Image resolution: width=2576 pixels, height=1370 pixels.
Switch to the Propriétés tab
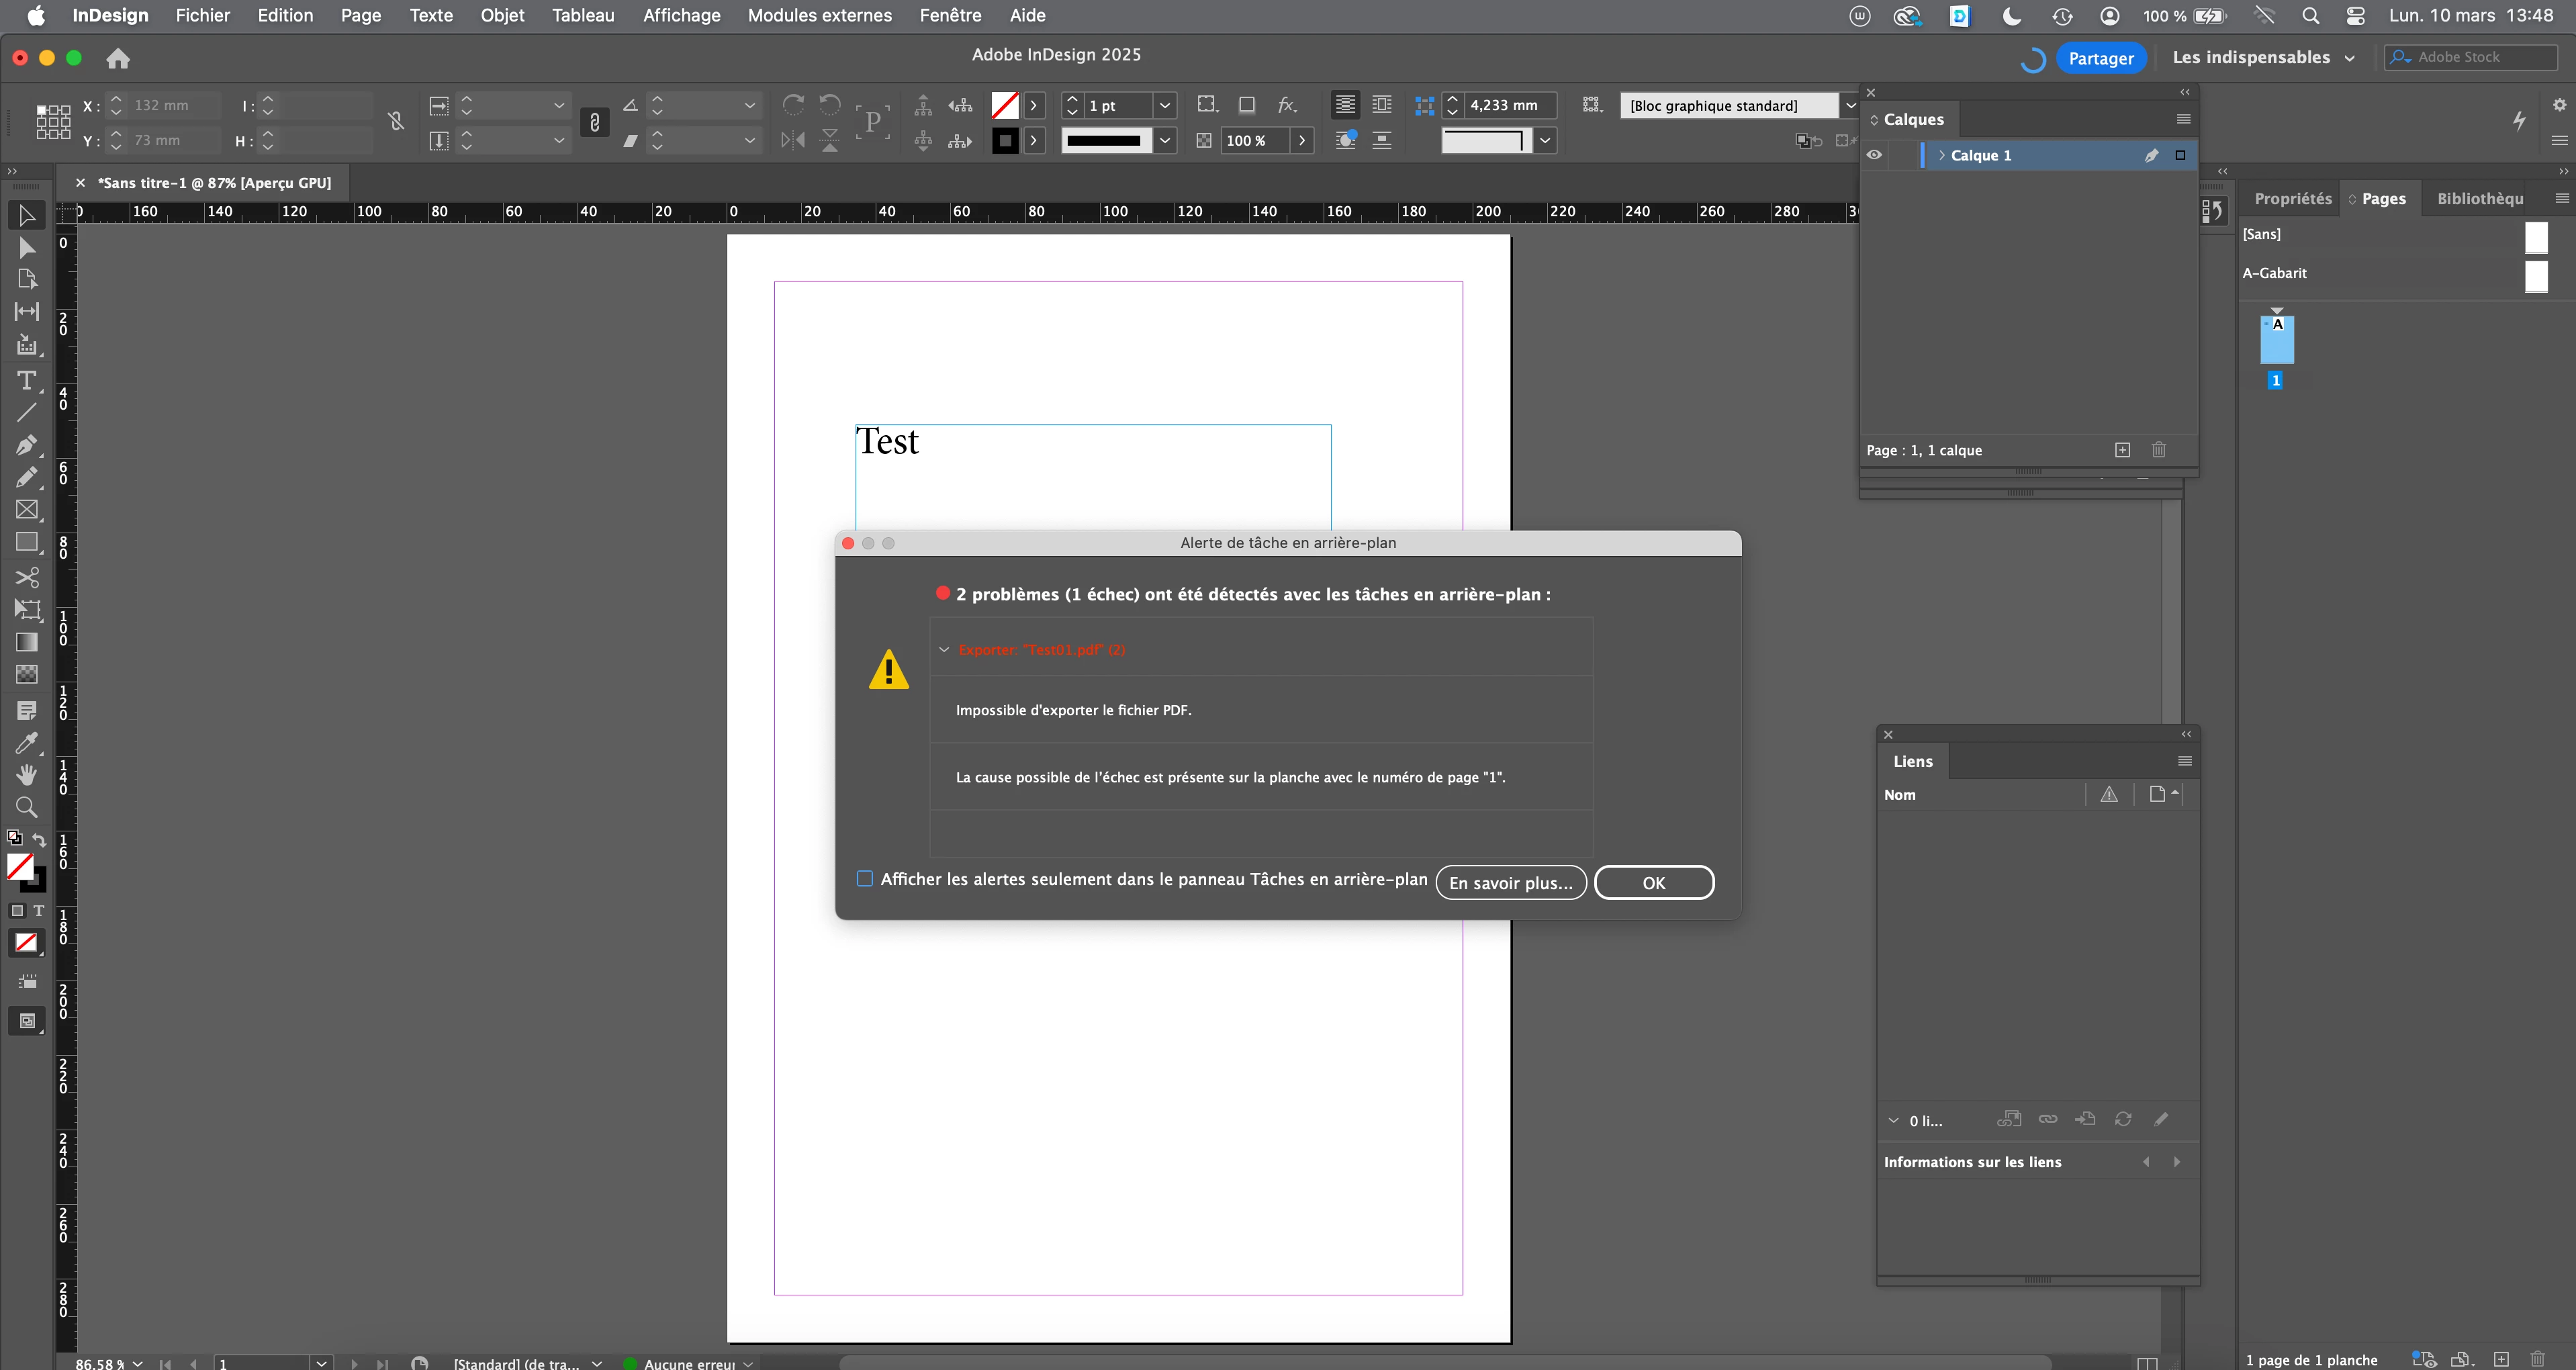(2292, 198)
